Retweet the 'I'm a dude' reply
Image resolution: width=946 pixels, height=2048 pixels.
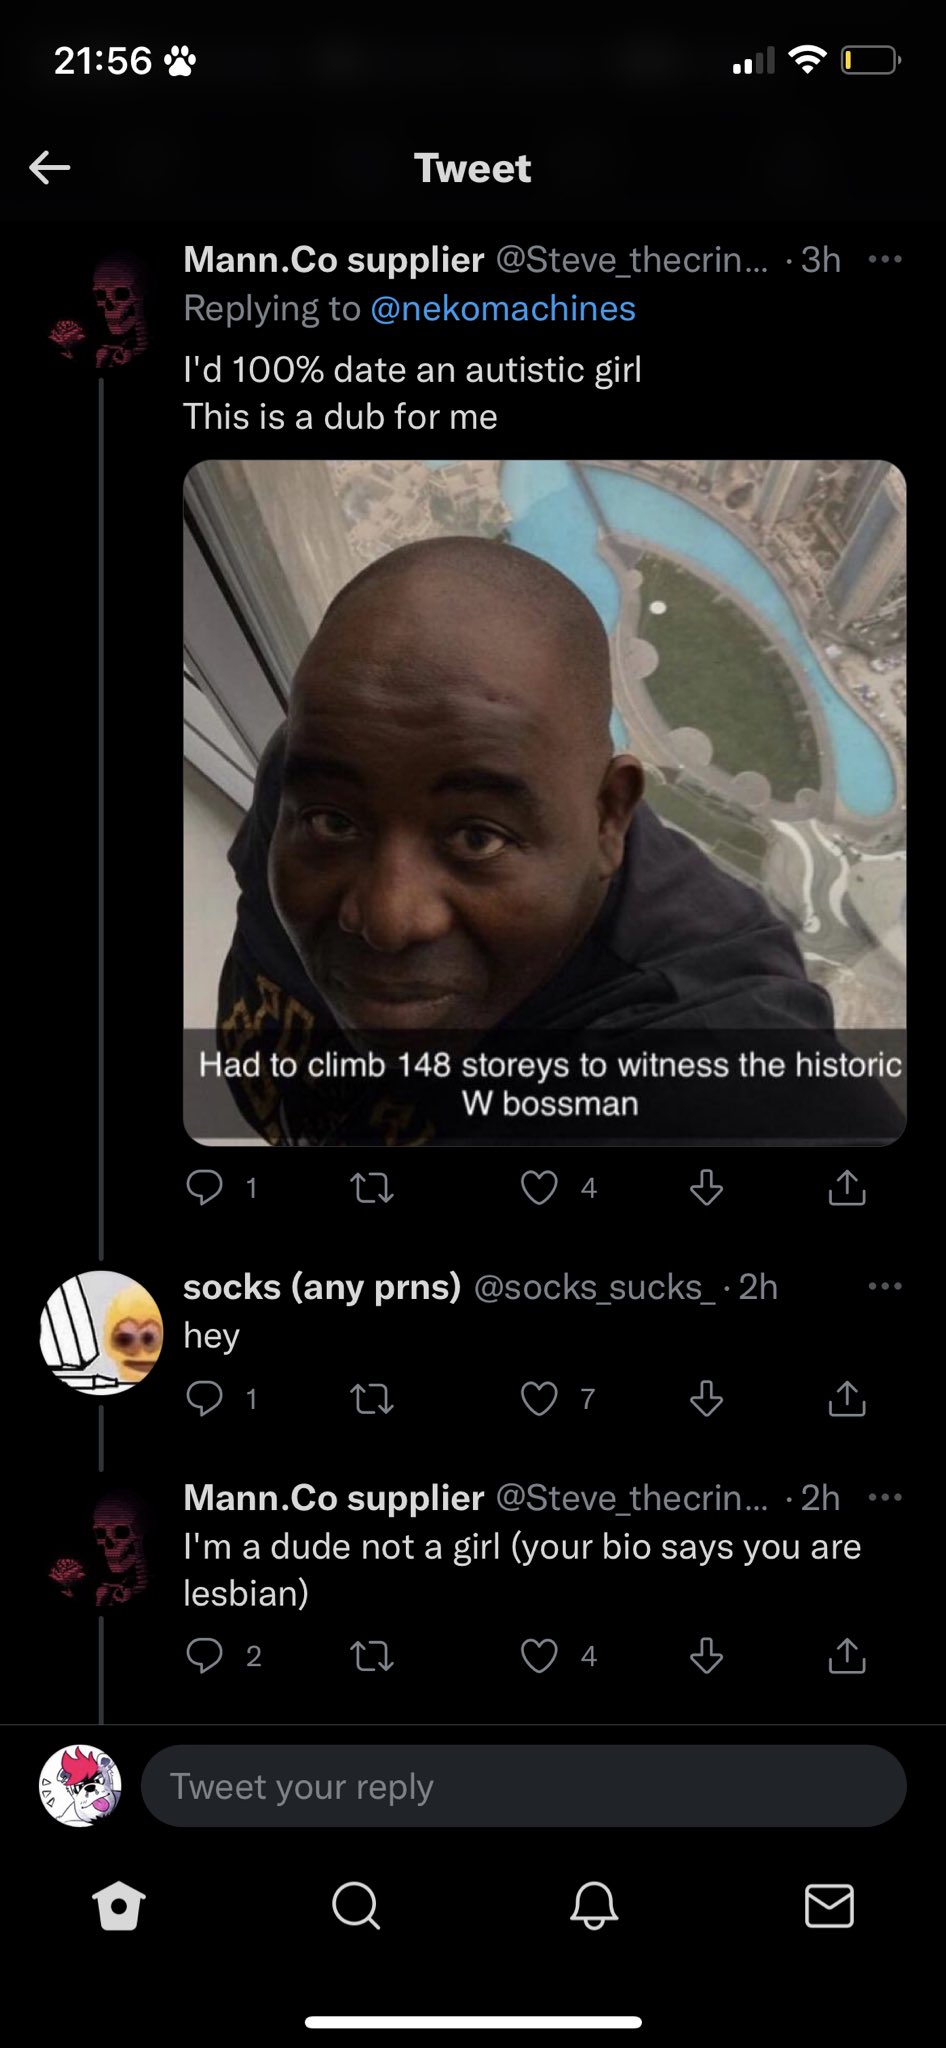(372, 1655)
